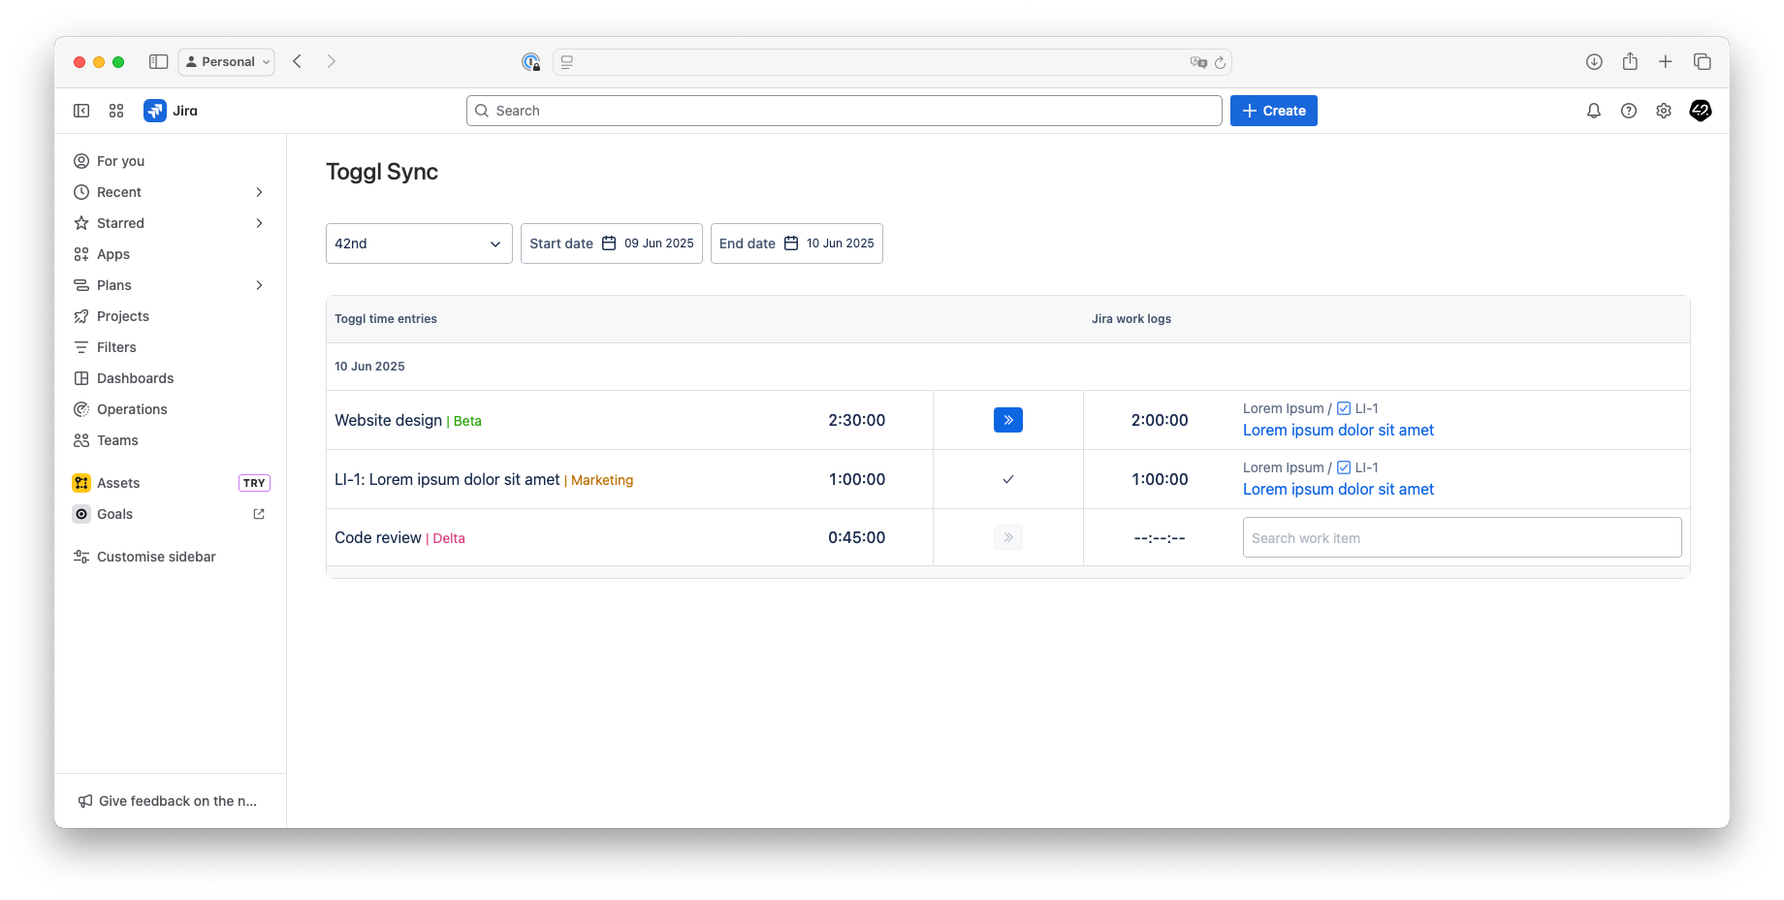
Task: Open Lorem ipsum link in Website design row
Action: click(x=1338, y=430)
